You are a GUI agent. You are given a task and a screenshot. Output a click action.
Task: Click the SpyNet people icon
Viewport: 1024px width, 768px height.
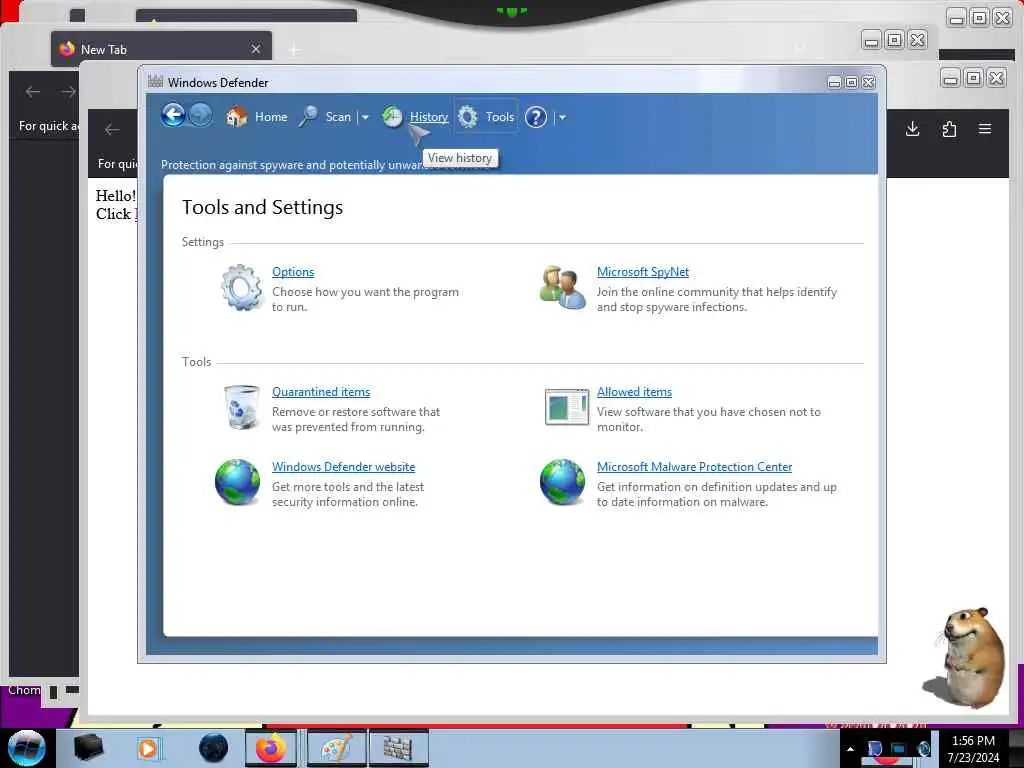[563, 287]
